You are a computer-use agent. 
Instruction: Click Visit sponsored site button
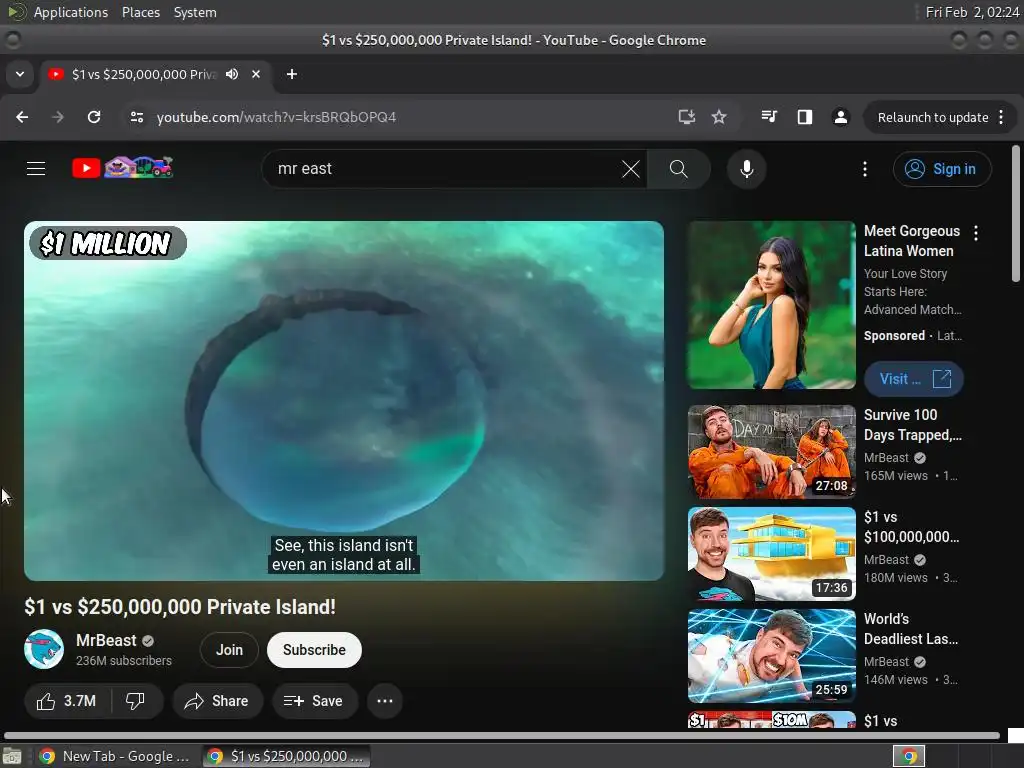(914, 379)
